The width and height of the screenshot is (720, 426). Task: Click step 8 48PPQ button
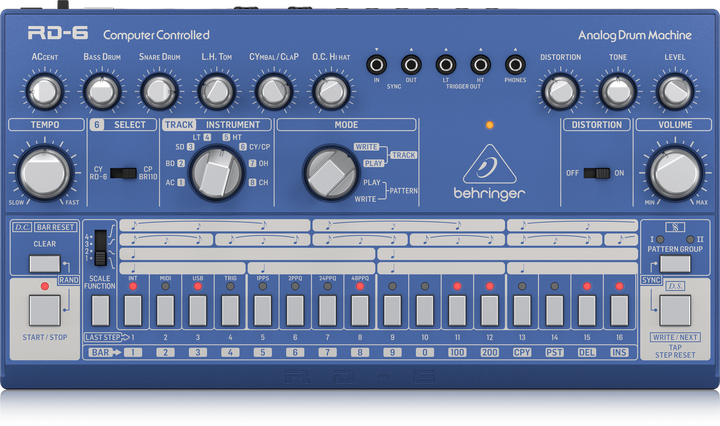click(360, 311)
